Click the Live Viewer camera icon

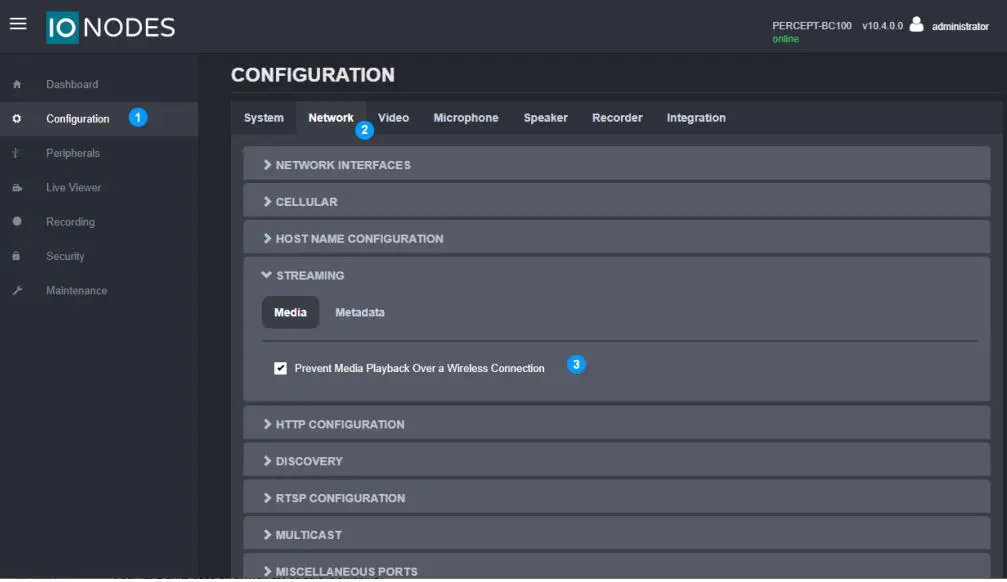(x=16, y=188)
